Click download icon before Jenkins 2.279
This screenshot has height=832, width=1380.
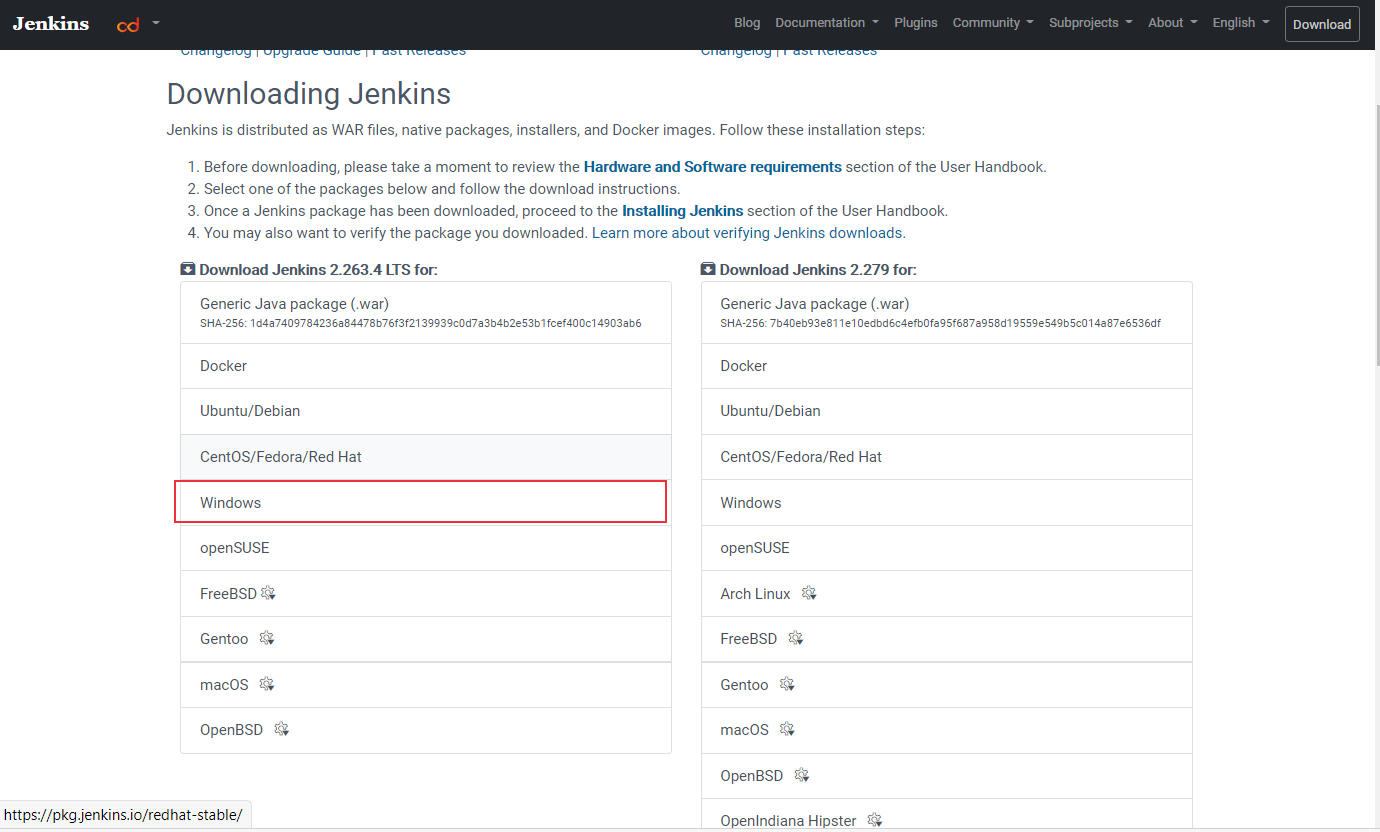click(x=708, y=269)
